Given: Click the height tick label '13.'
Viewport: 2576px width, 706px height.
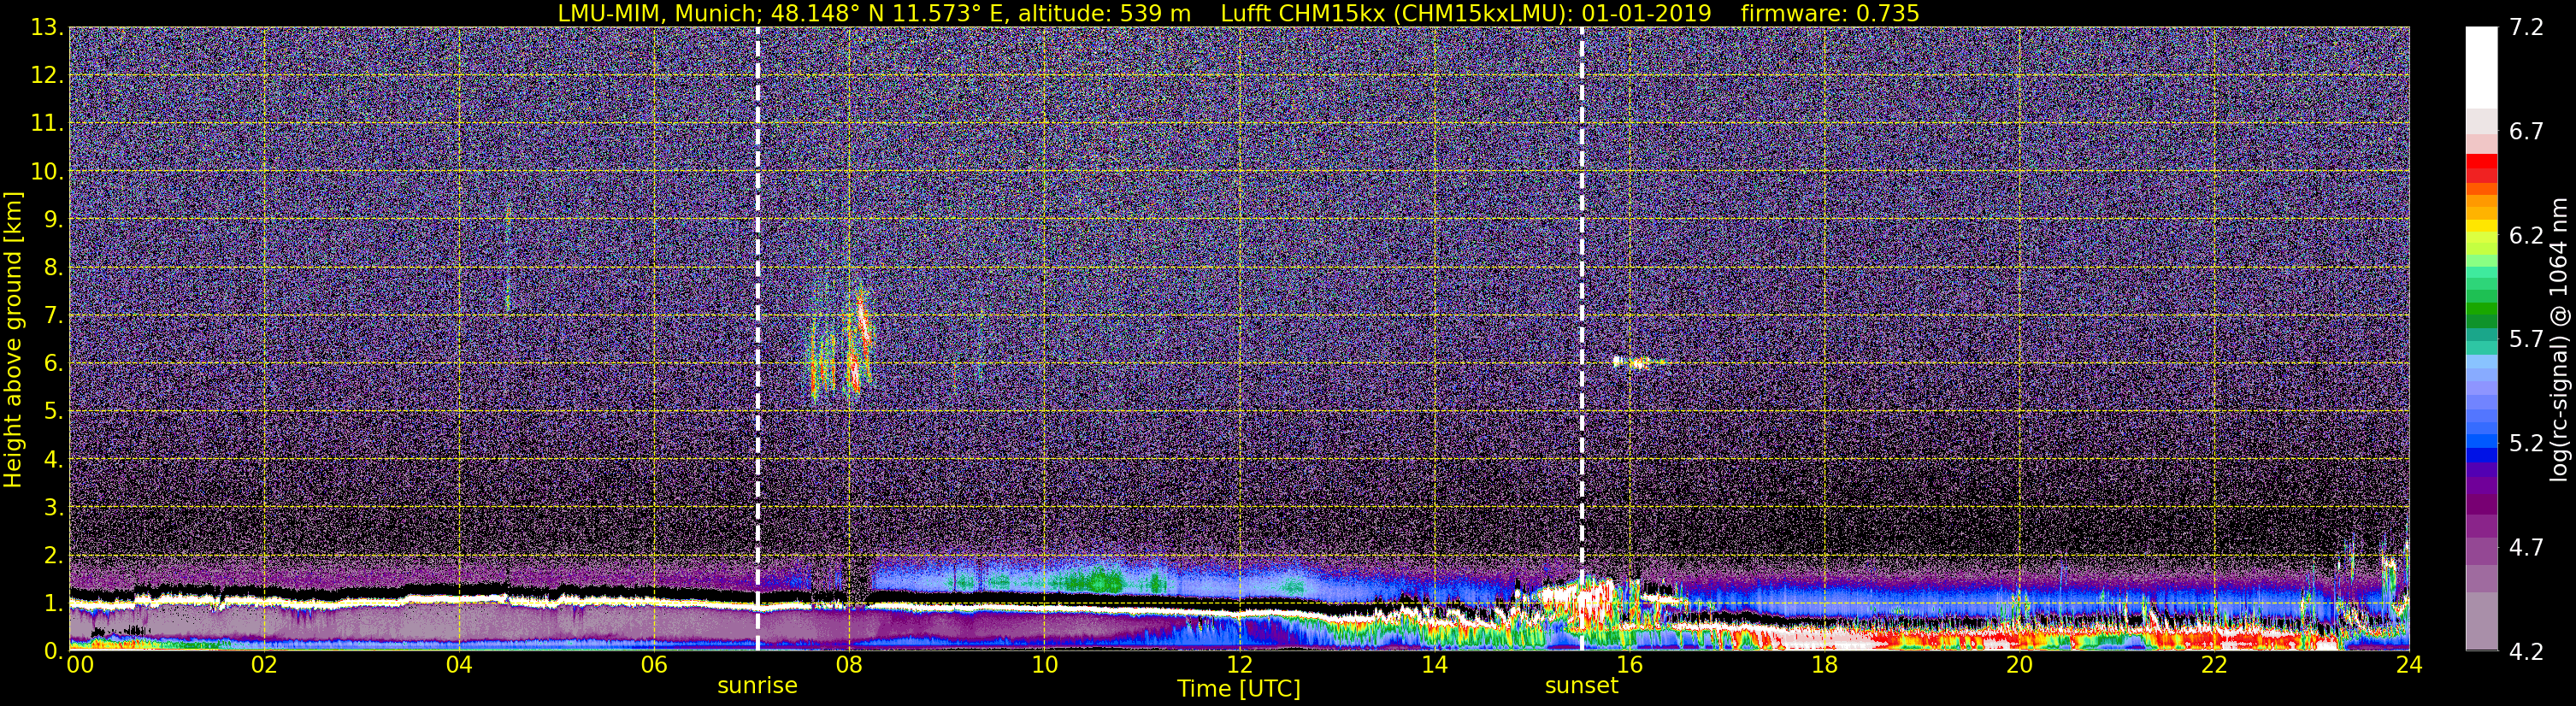Looking at the screenshot, I should coord(47,27).
